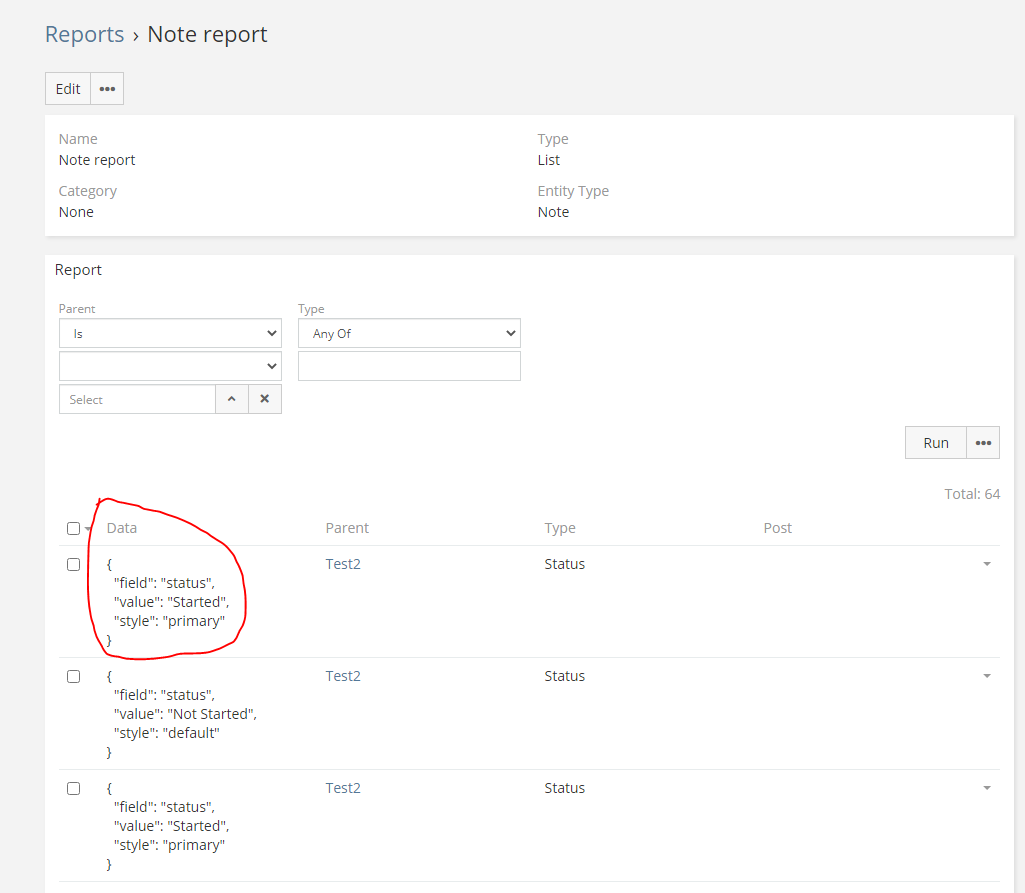Open select-all caret beside header checkbox
This screenshot has width=1025, height=893.
click(x=88, y=530)
